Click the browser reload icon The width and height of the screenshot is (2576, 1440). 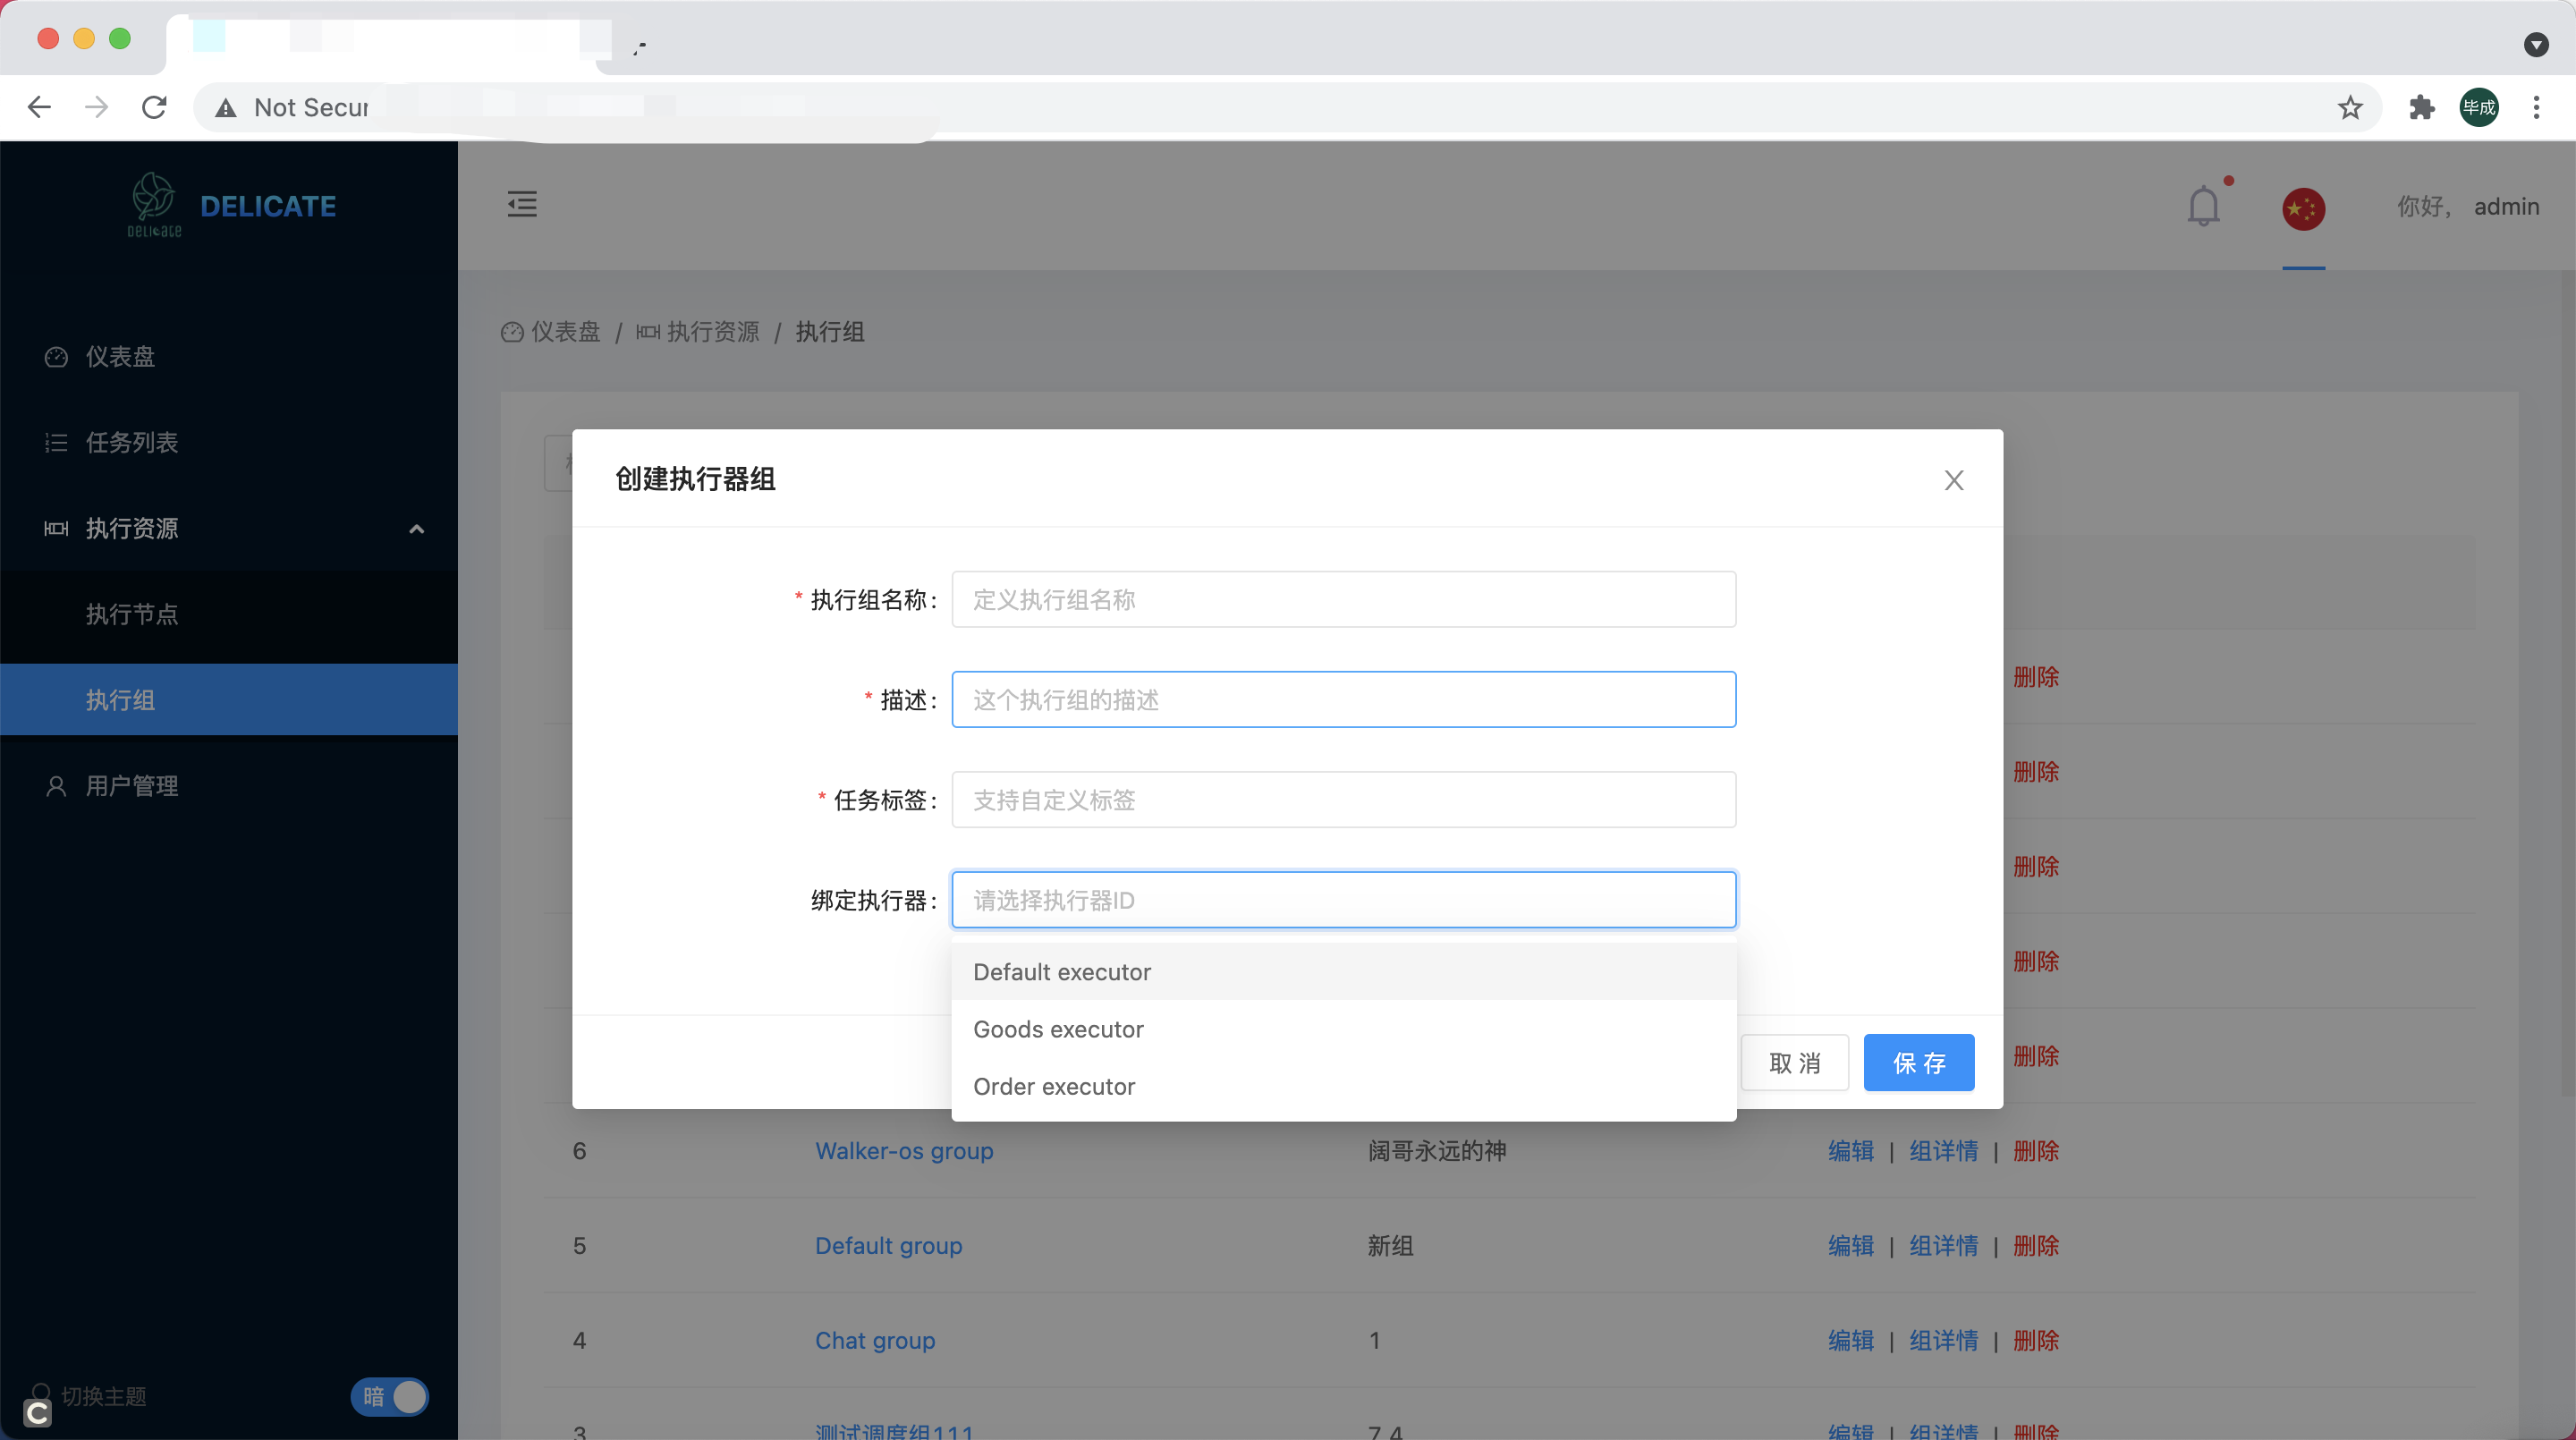pyautogui.click(x=154, y=107)
